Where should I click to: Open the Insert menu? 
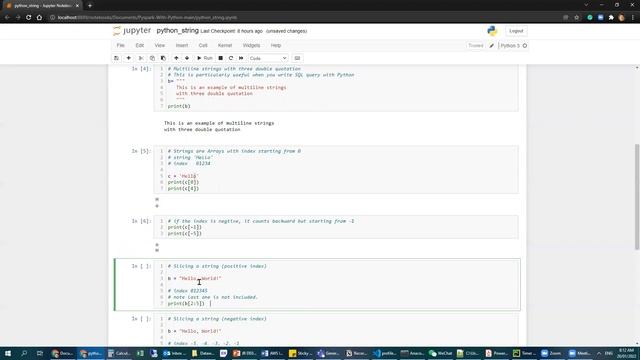pos(182,45)
